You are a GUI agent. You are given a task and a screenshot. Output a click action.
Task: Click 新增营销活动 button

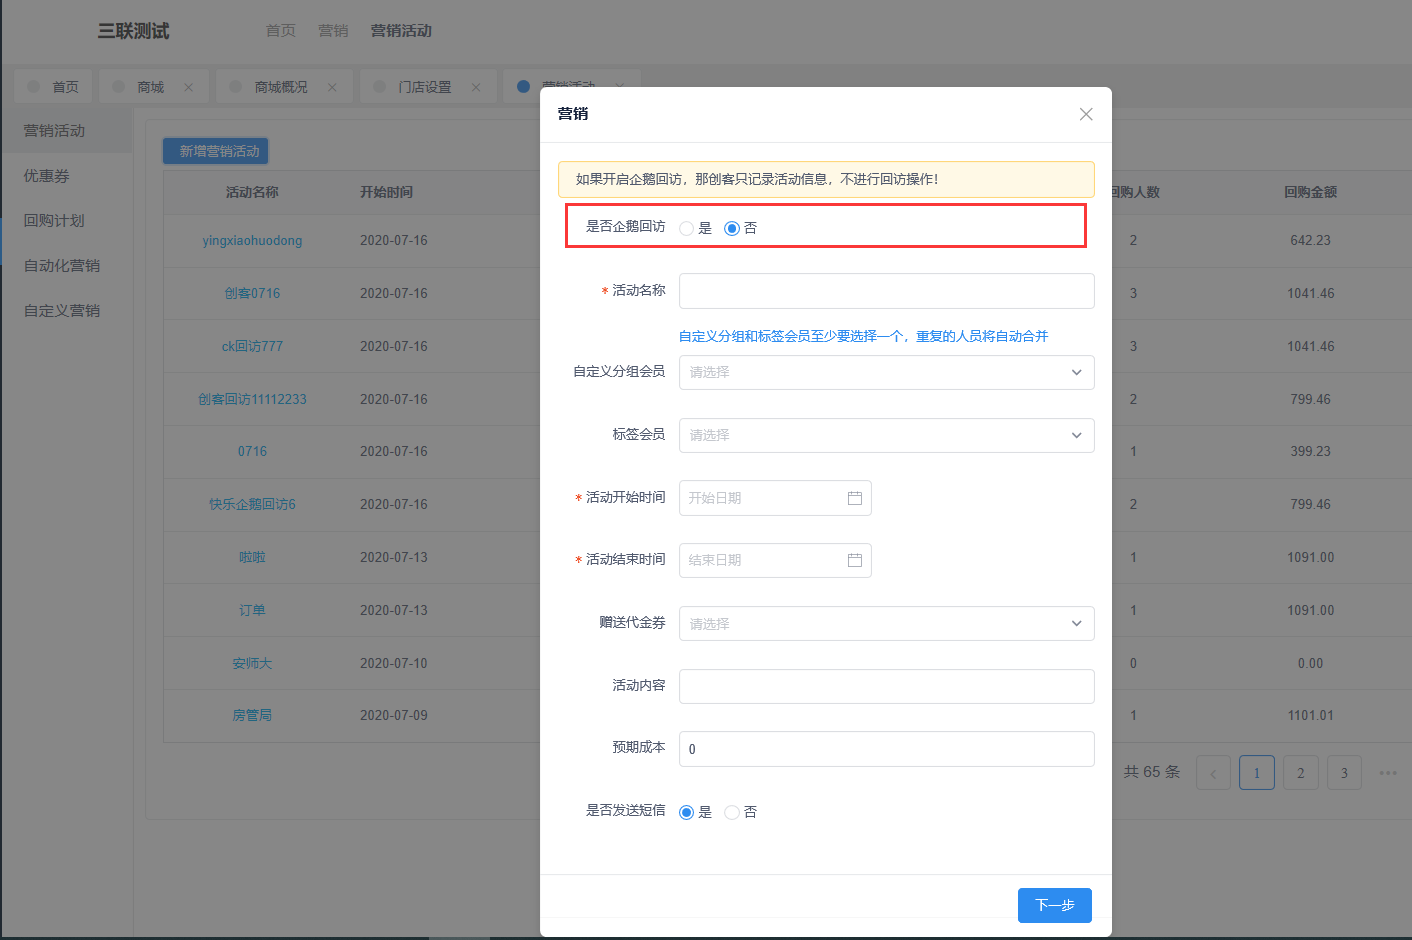pos(216,151)
